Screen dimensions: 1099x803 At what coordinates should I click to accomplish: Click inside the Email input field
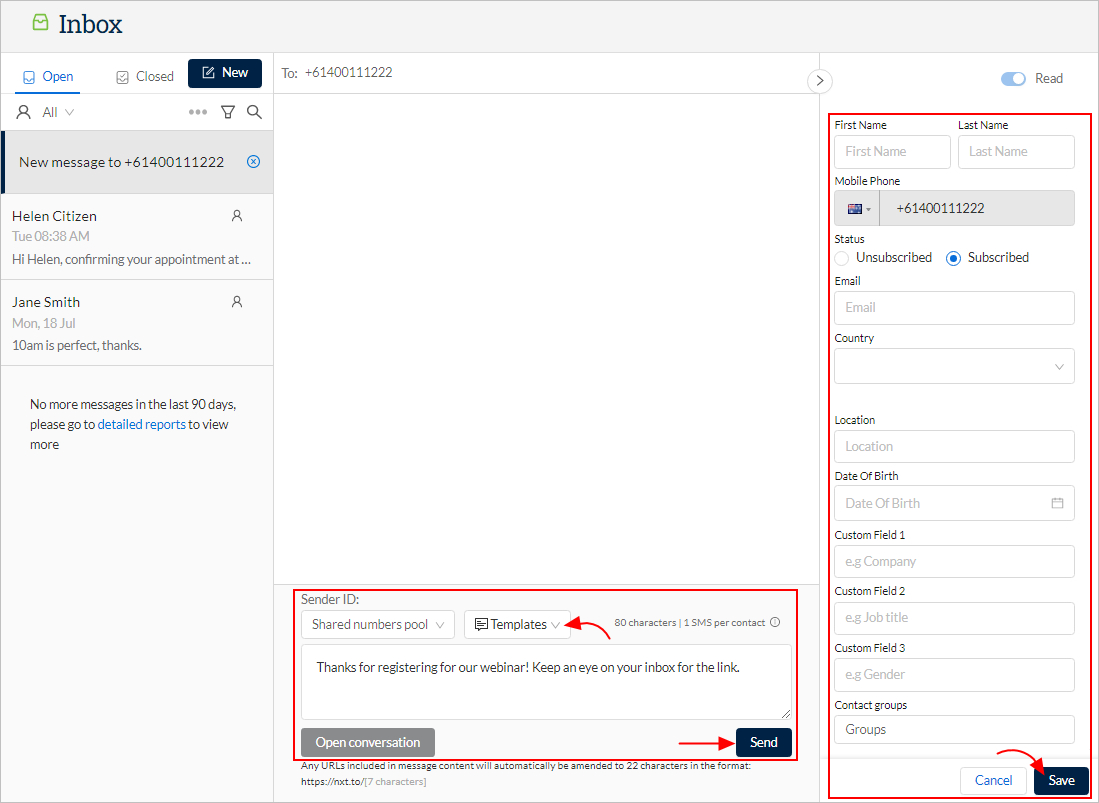[x=953, y=308]
